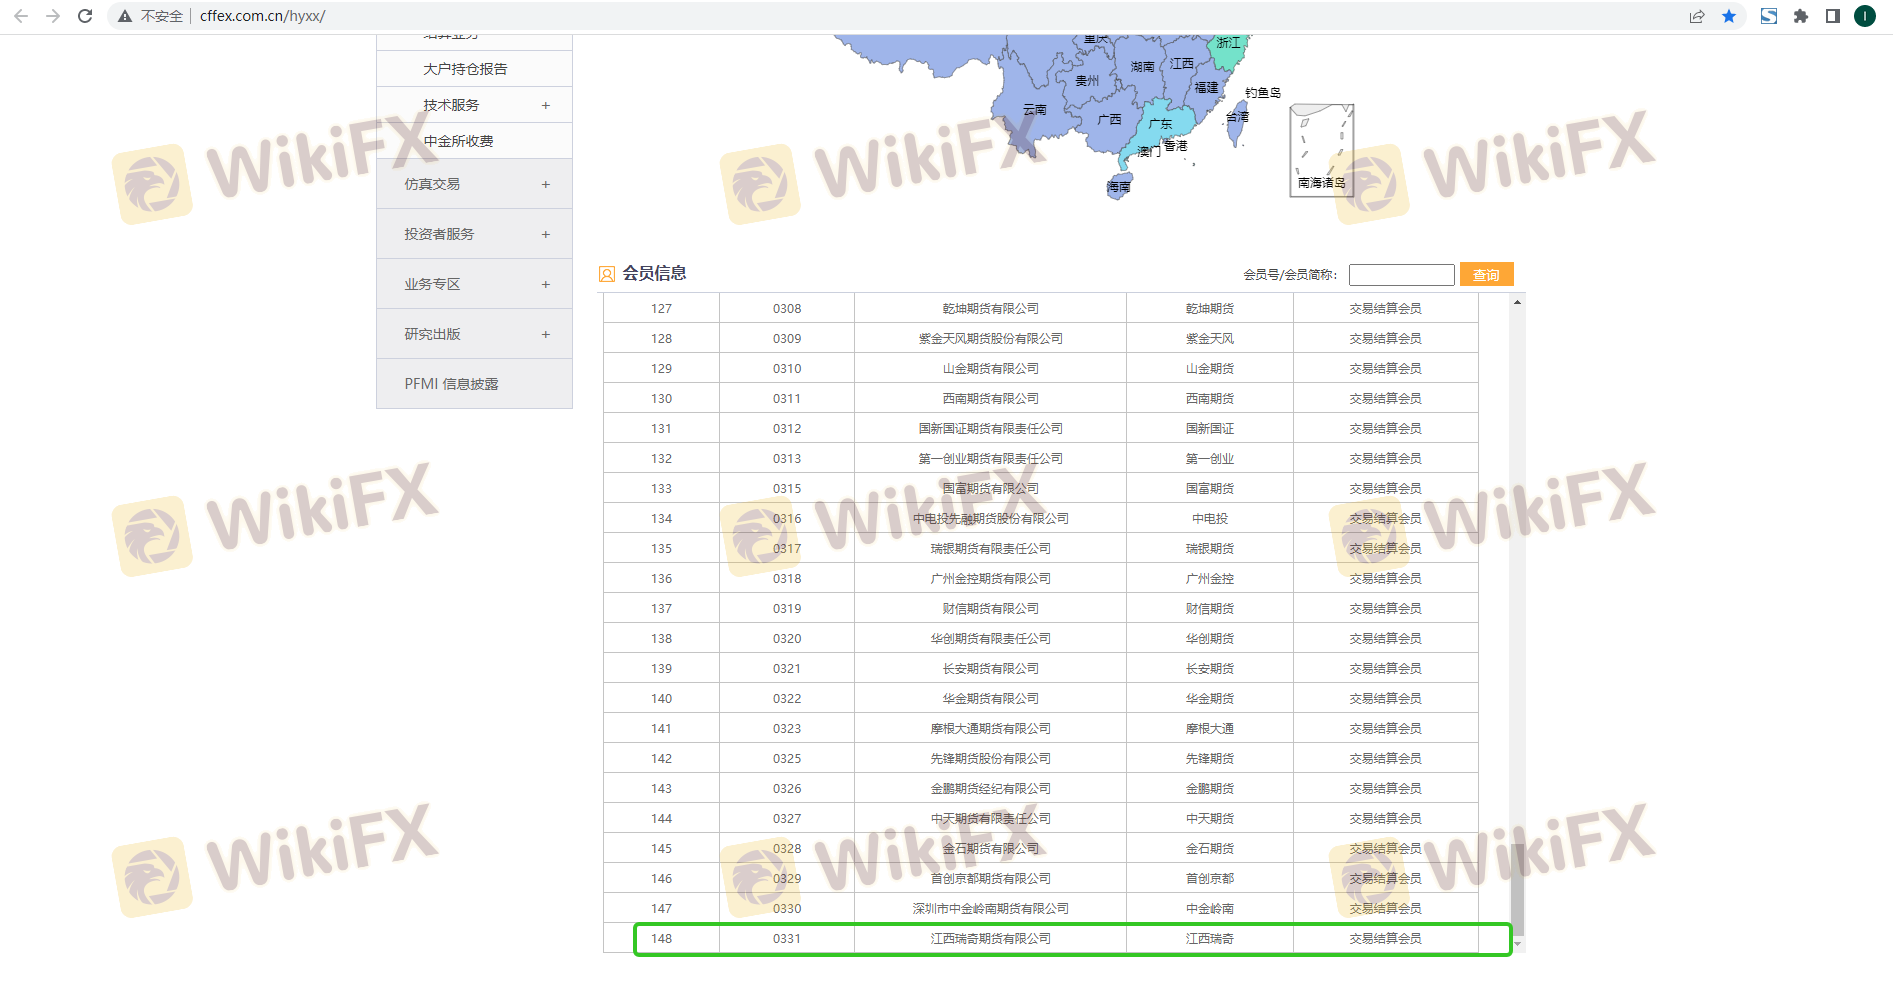
Task: Click the not-secure warning icon
Action: pos(125,16)
